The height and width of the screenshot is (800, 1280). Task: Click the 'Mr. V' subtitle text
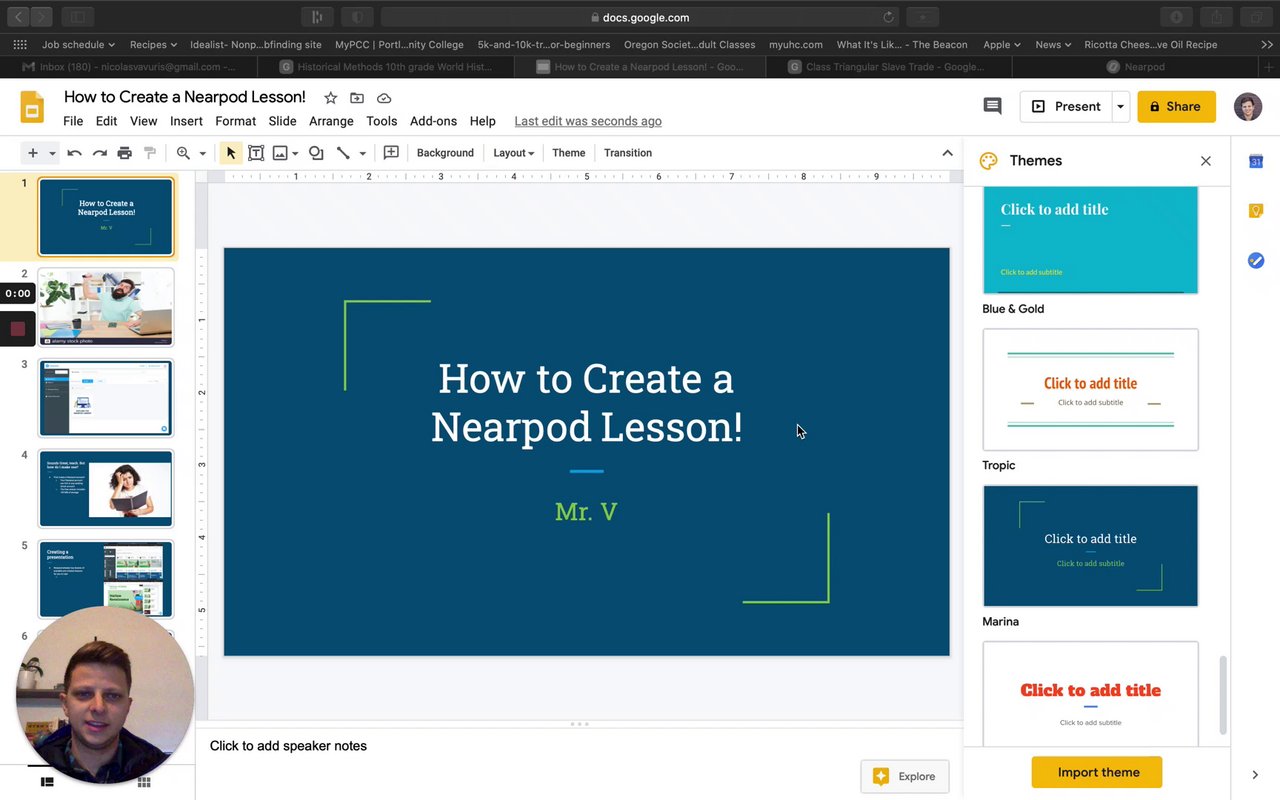[x=586, y=512]
